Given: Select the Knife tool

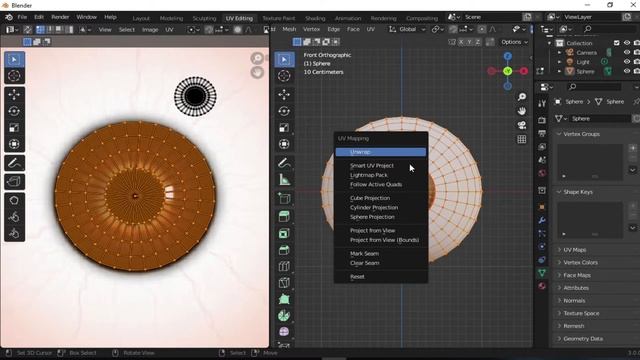Looking at the screenshot, I should [284, 282].
